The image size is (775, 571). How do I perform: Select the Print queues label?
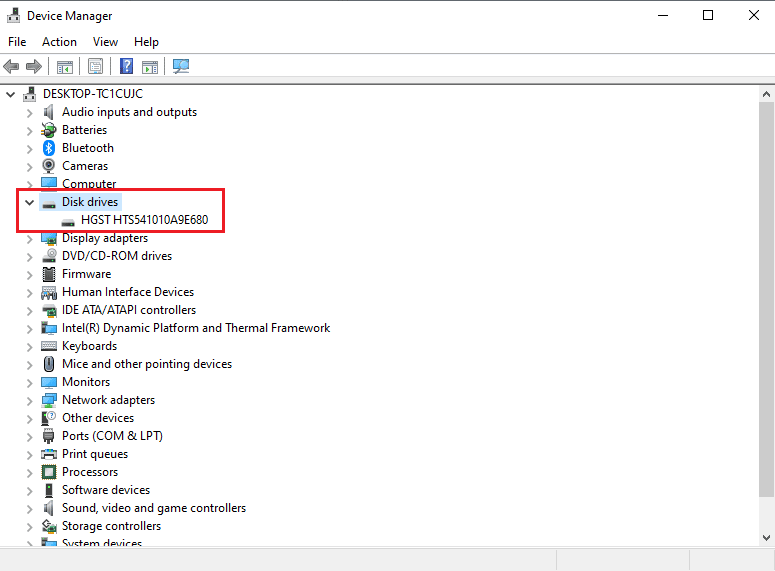(x=95, y=454)
